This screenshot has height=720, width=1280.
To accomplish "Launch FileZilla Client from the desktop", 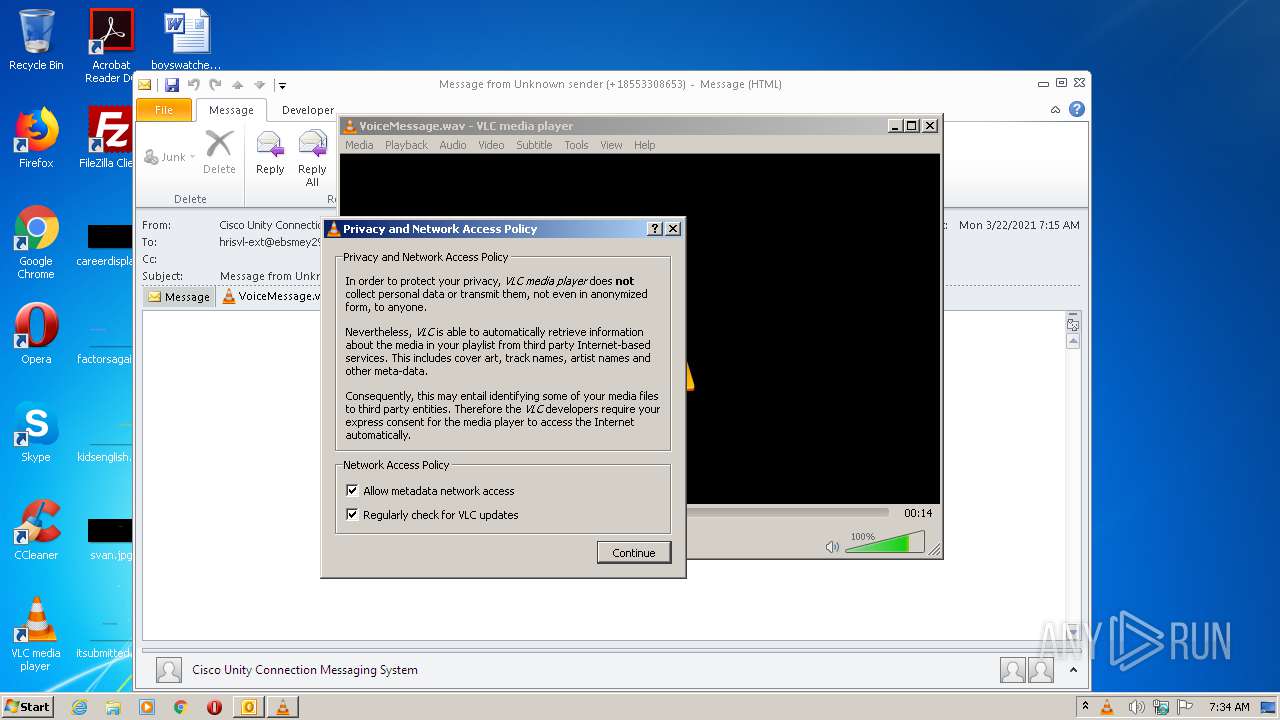I will [109, 138].
